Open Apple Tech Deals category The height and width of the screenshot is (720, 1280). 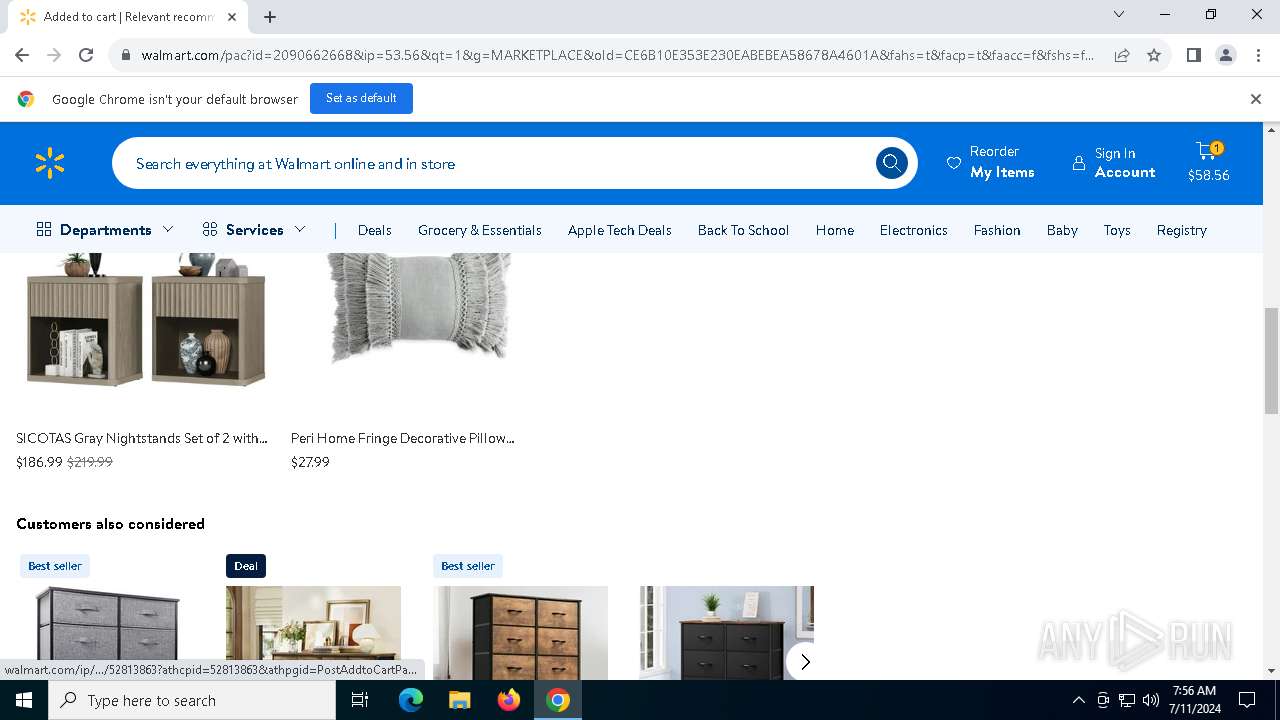[619, 230]
